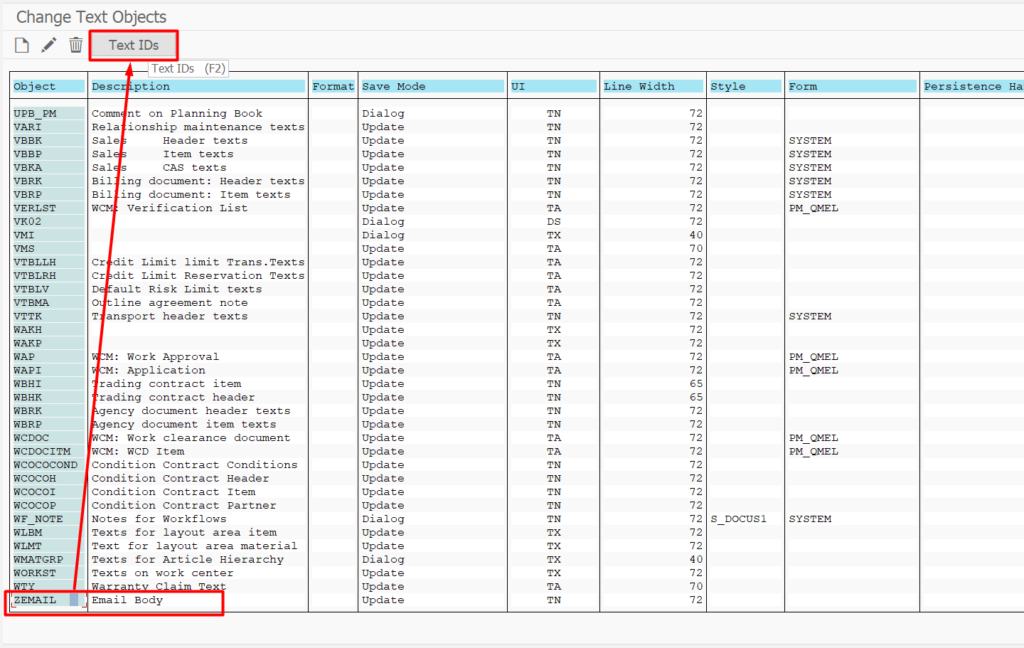
Task: Click the Change pencil icon
Action: [x=49, y=45]
